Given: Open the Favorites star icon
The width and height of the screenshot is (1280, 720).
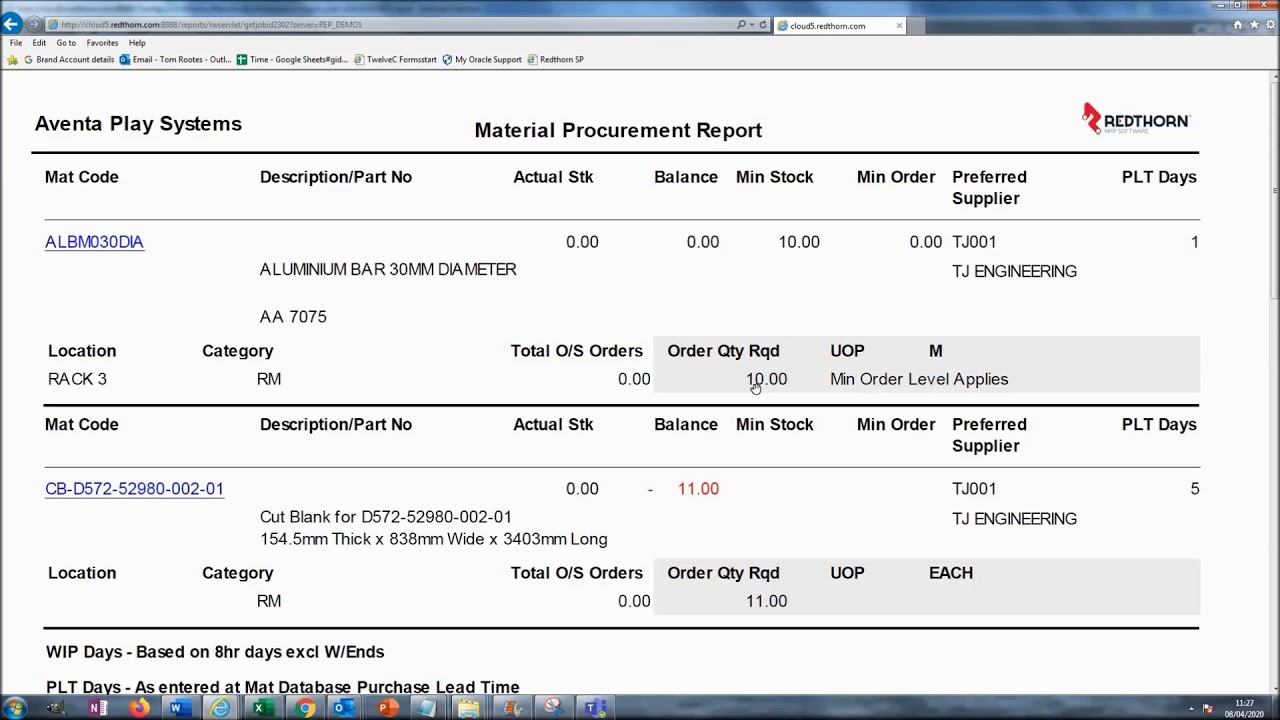Looking at the screenshot, I should (x=1253, y=25).
